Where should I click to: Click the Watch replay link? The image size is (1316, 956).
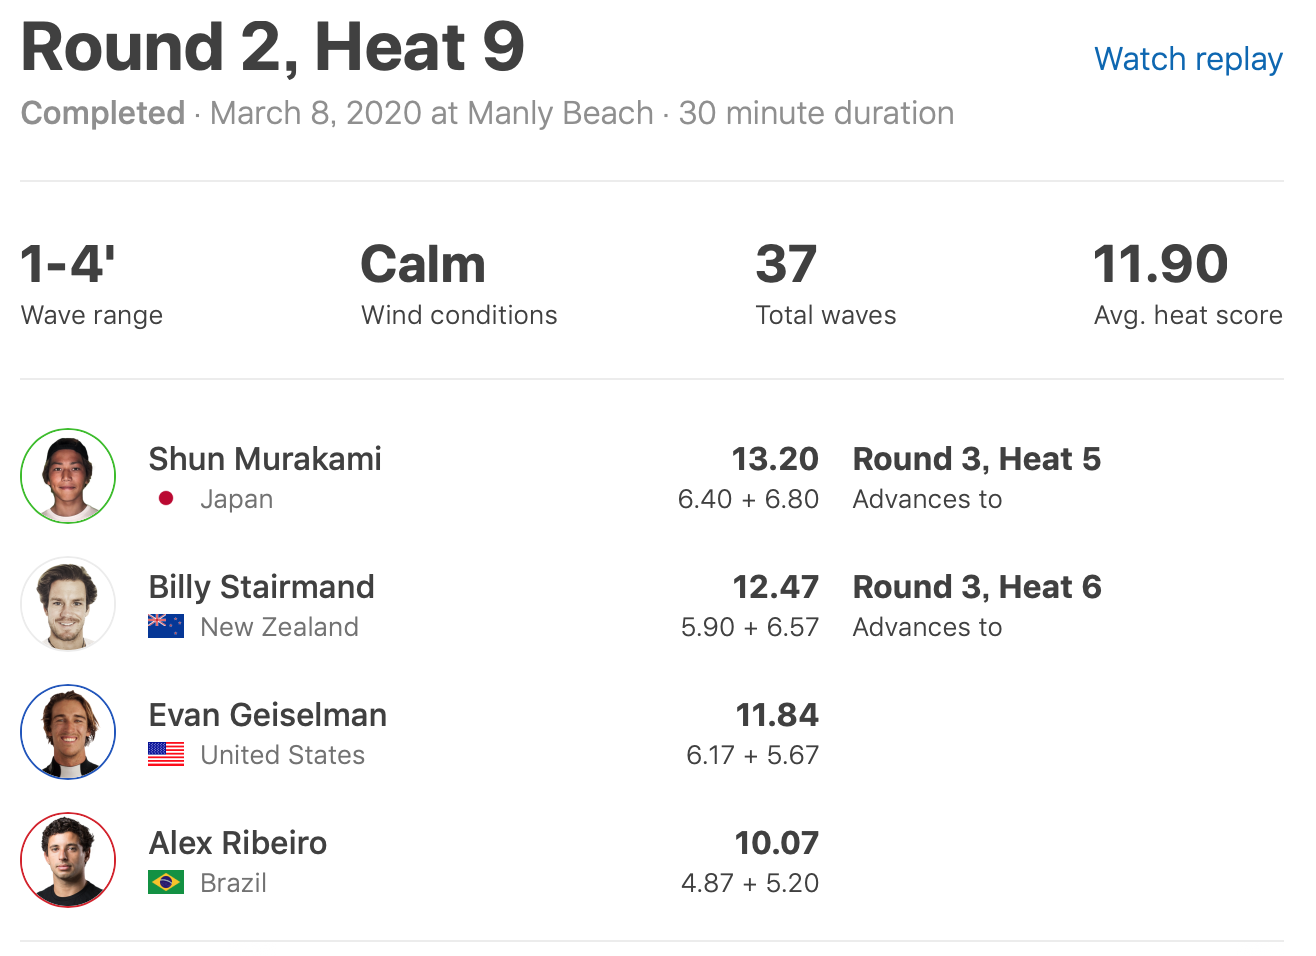click(x=1188, y=60)
